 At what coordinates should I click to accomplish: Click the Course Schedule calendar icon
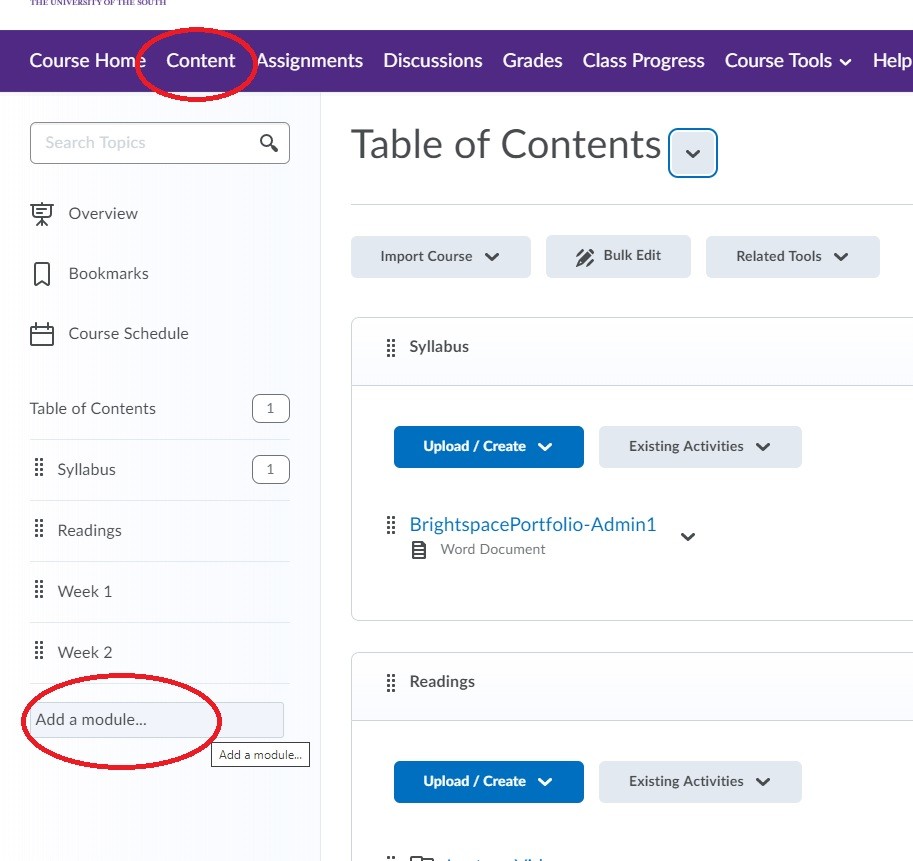click(42, 334)
